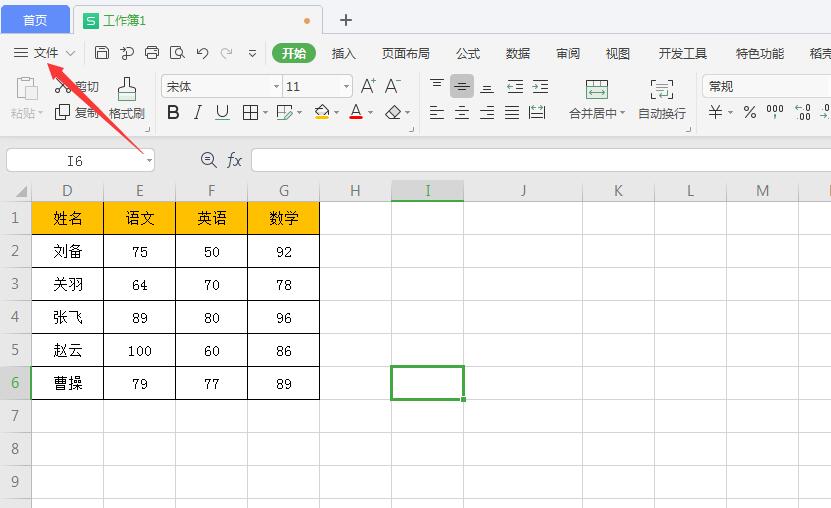831x508 pixels.
Task: Open Print Preview icon
Action: (x=177, y=52)
